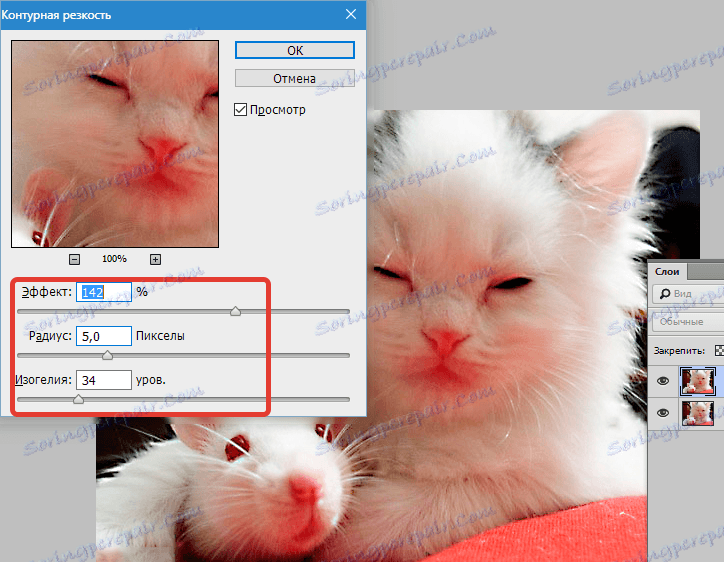
Task: Click the Эффект slider handle
Action: click(235, 311)
